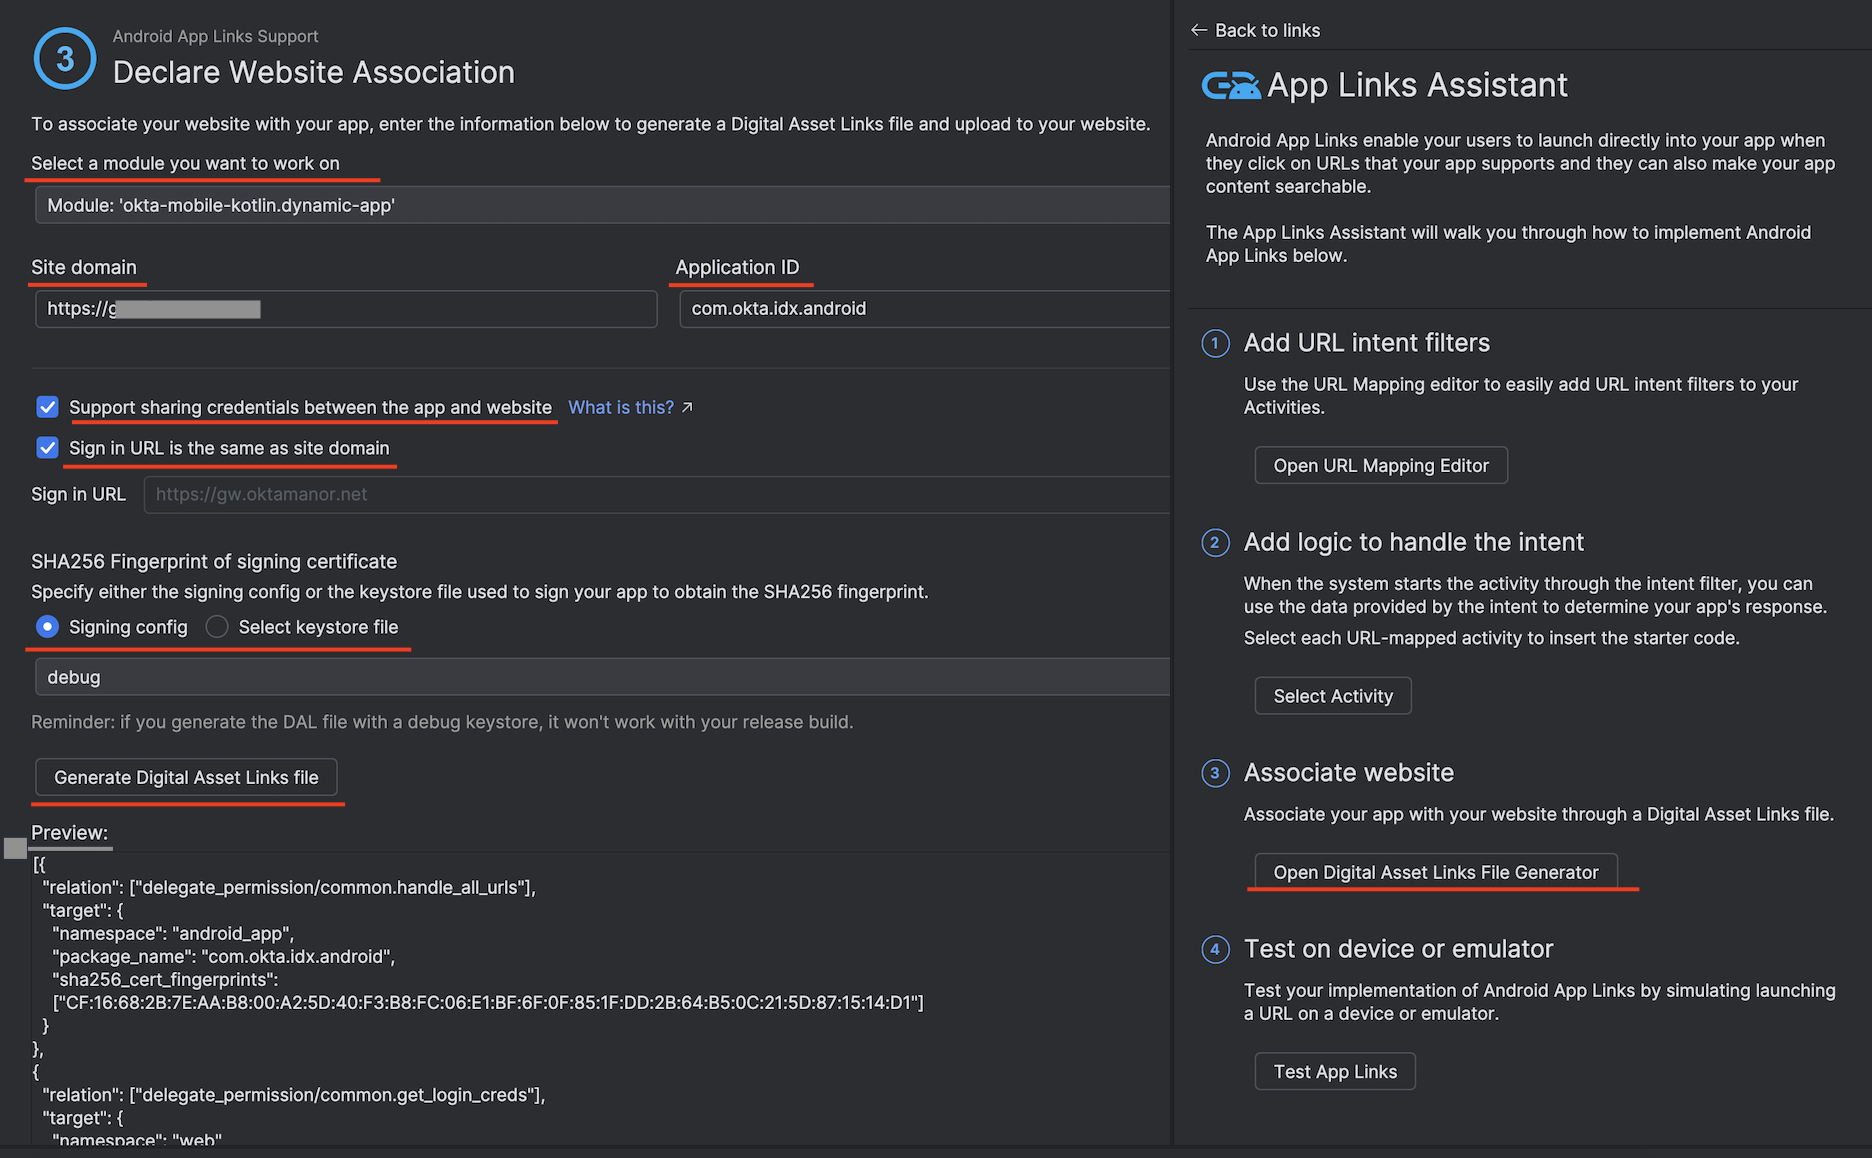
Task: Click the step 1 badge beside Add URL intent filters
Action: click(1214, 343)
